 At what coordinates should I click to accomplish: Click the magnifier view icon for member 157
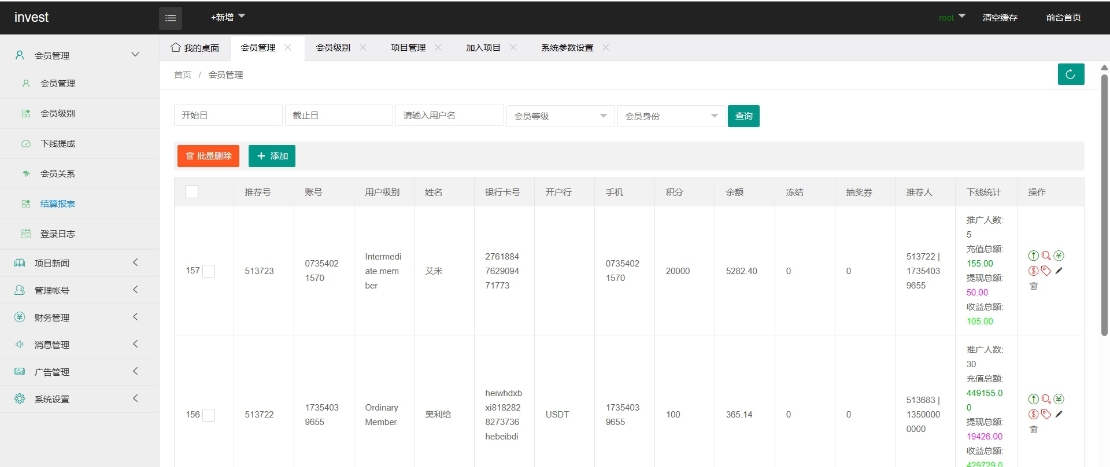click(x=1046, y=256)
